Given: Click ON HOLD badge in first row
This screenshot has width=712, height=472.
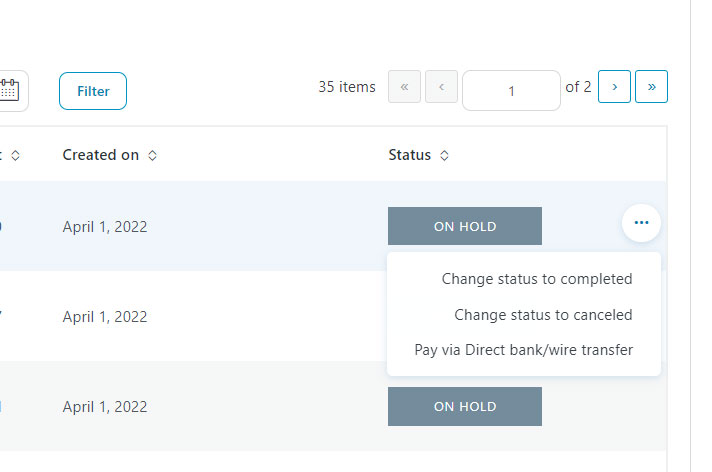Looking at the screenshot, I should tap(465, 226).
